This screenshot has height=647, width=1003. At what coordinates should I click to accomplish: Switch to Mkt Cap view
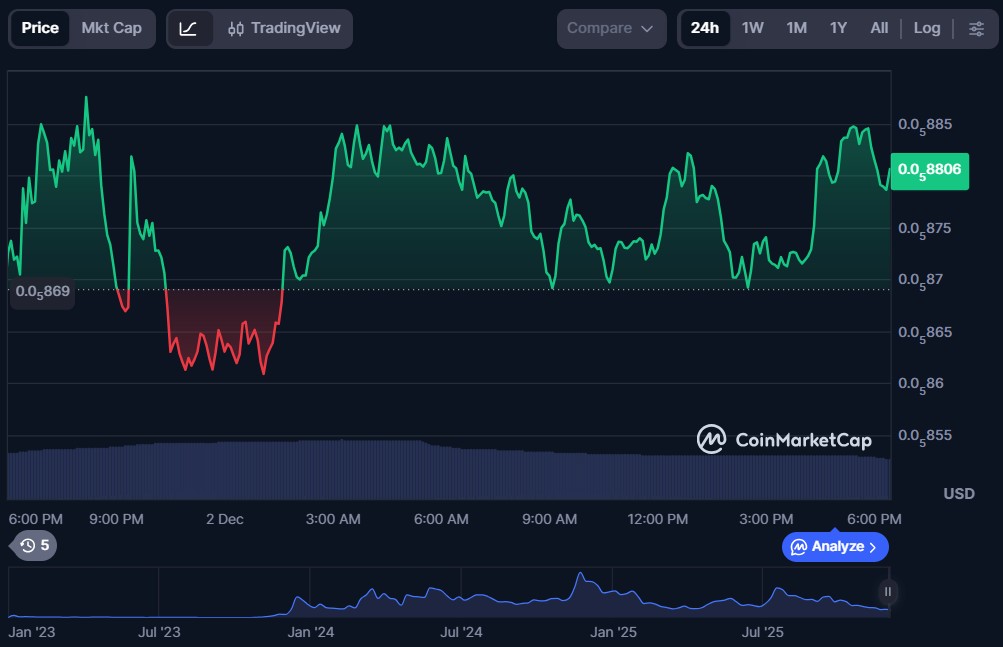coord(111,28)
